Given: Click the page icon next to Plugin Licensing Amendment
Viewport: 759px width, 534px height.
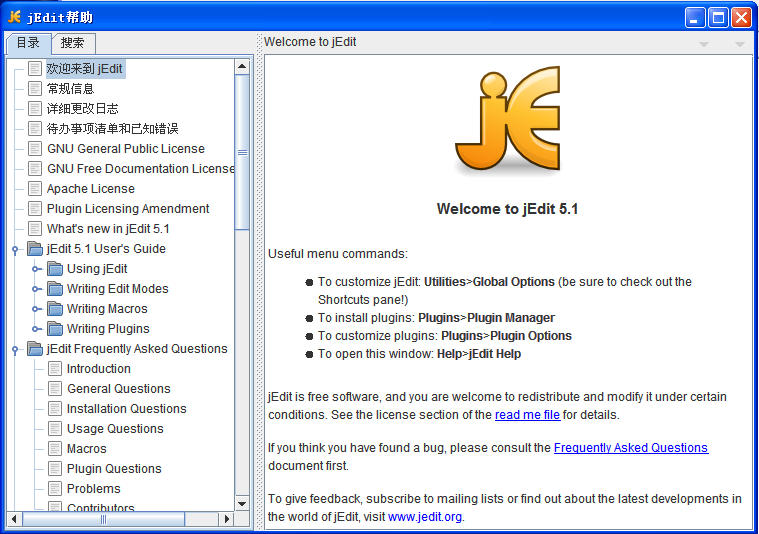Looking at the screenshot, I should [35, 209].
